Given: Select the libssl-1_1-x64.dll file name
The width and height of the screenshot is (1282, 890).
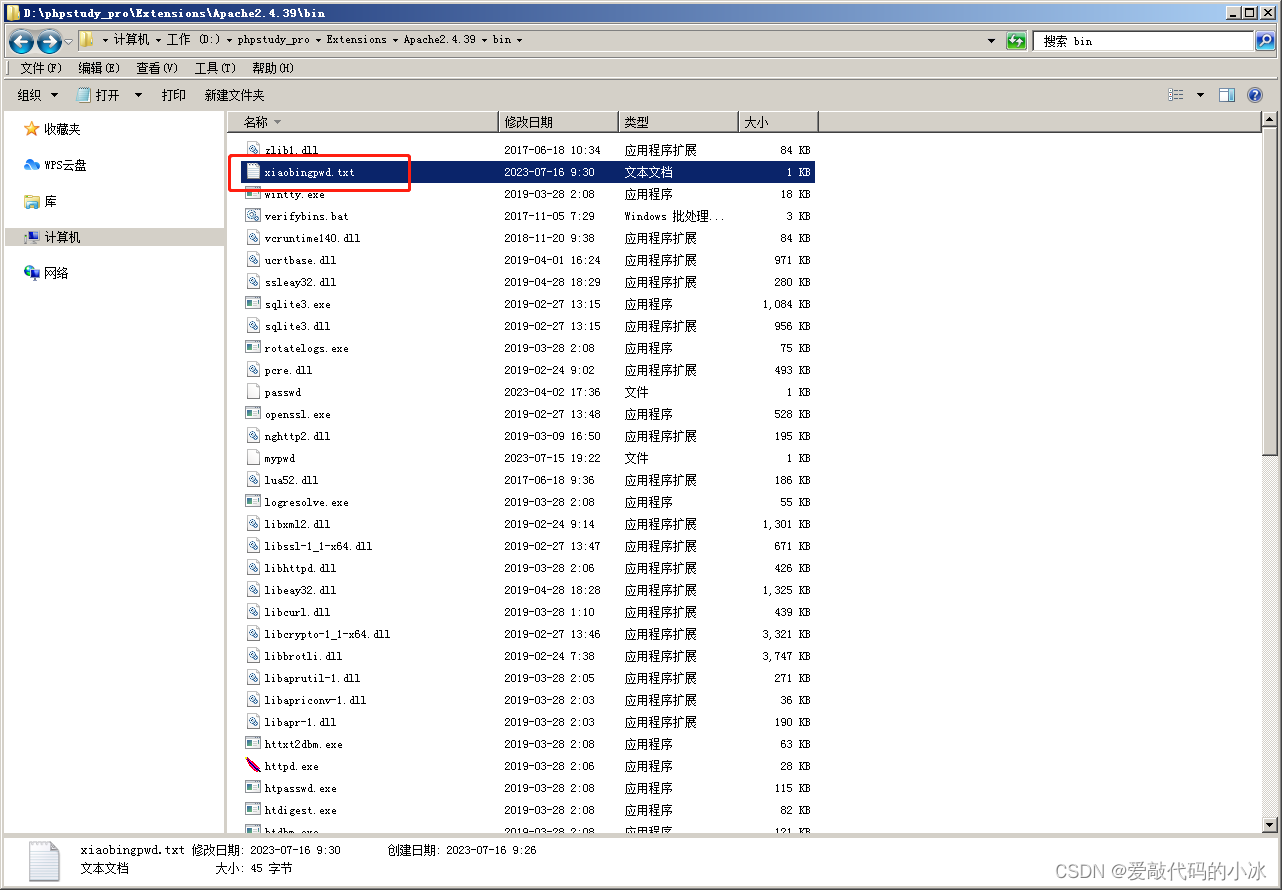Looking at the screenshot, I should 318,546.
